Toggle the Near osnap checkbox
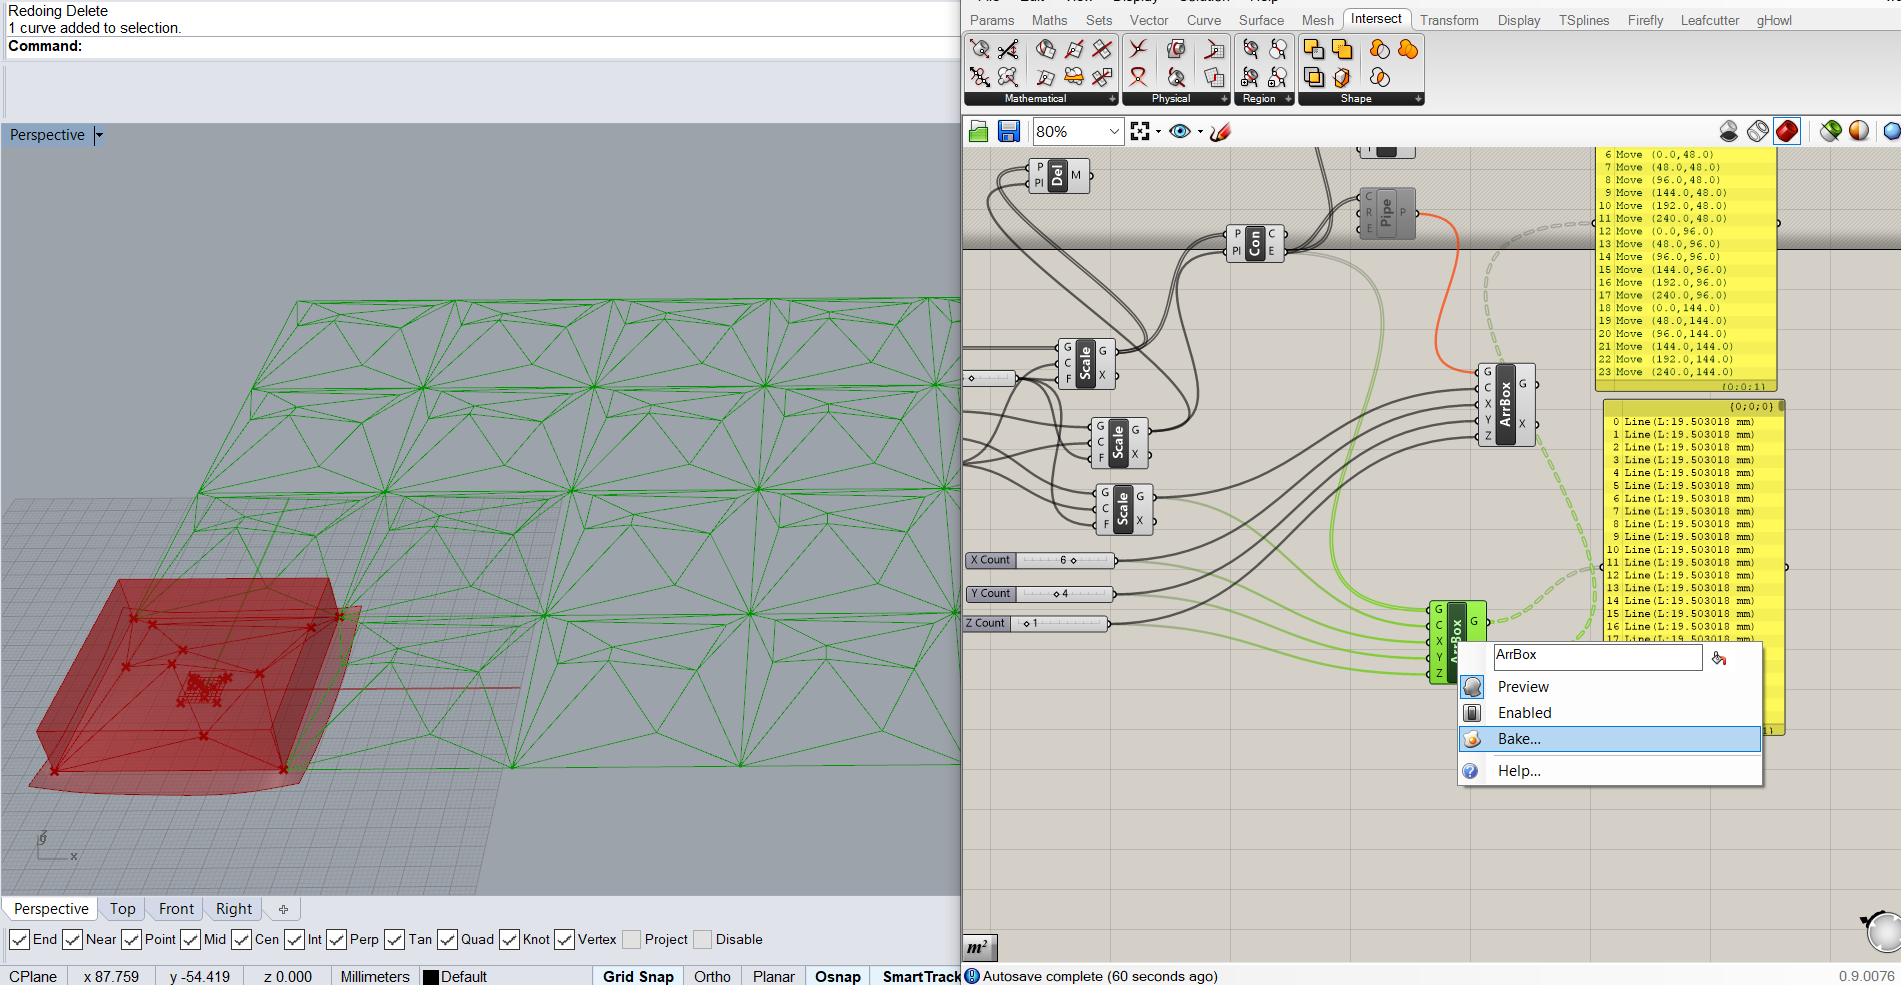 tap(72, 940)
